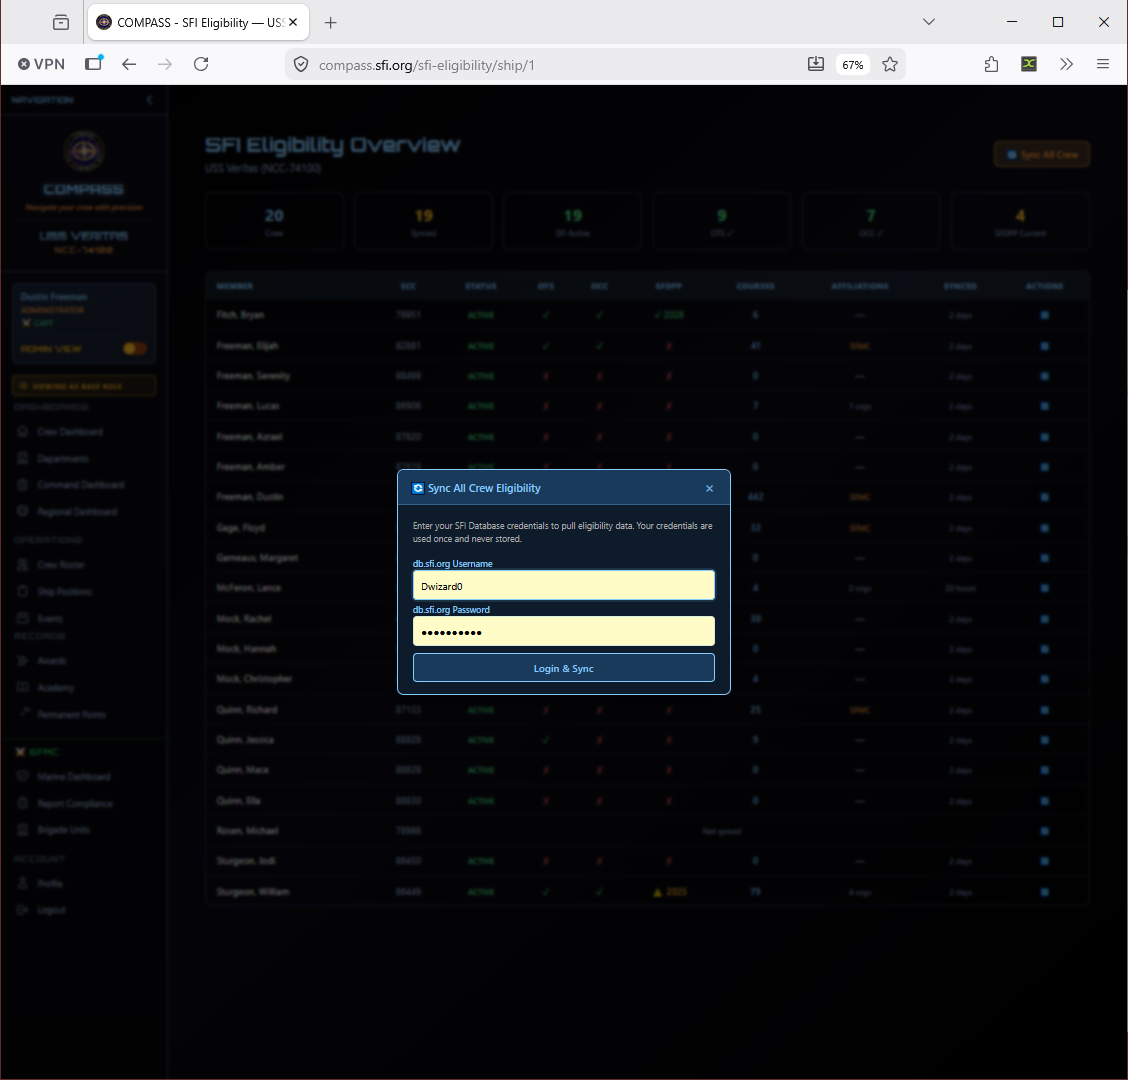The image size is (1128, 1080).
Task: Reset the 67% zoom level badge
Action: point(852,65)
